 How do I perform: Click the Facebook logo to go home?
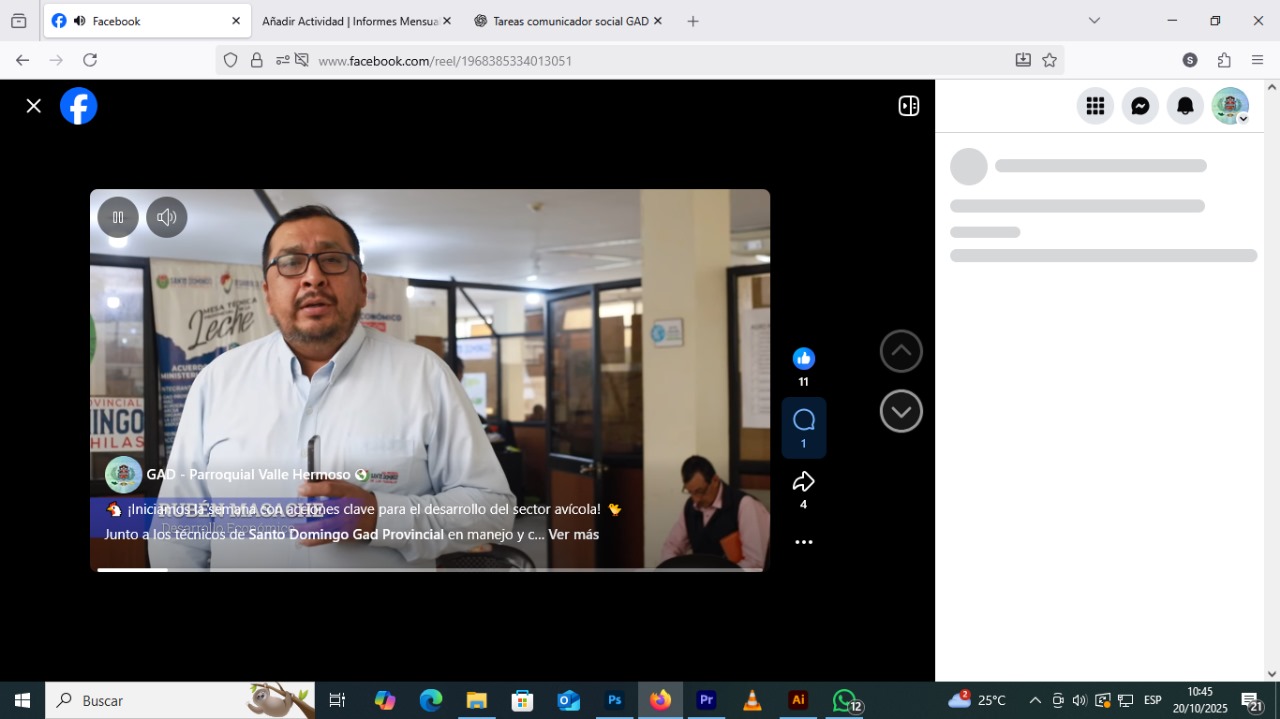pos(79,106)
